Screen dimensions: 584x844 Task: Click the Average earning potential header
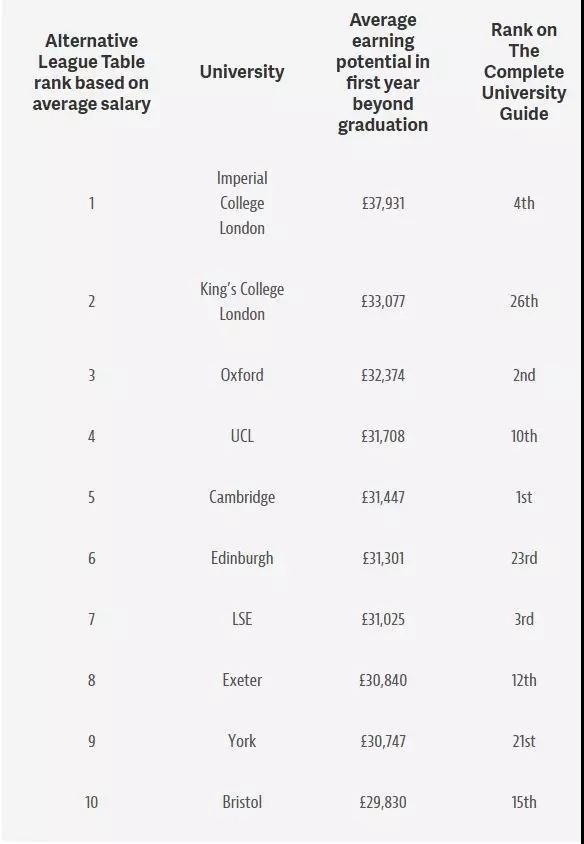383,72
